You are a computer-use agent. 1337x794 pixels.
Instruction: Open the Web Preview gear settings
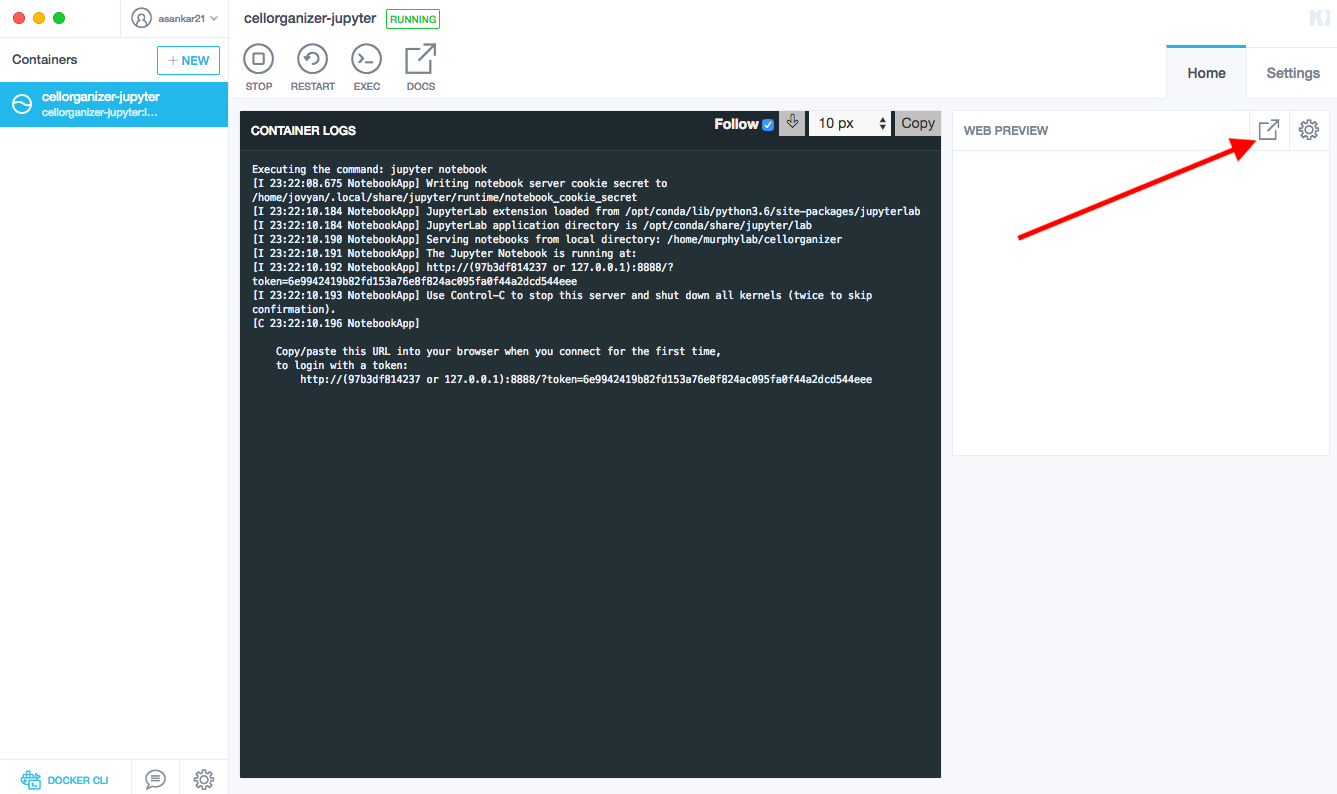tap(1308, 130)
